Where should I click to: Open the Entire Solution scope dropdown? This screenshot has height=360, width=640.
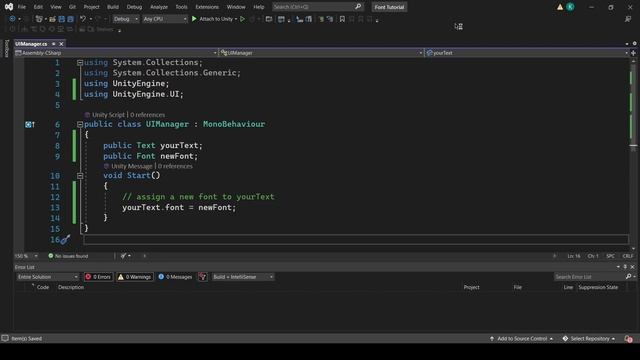click(x=48, y=277)
